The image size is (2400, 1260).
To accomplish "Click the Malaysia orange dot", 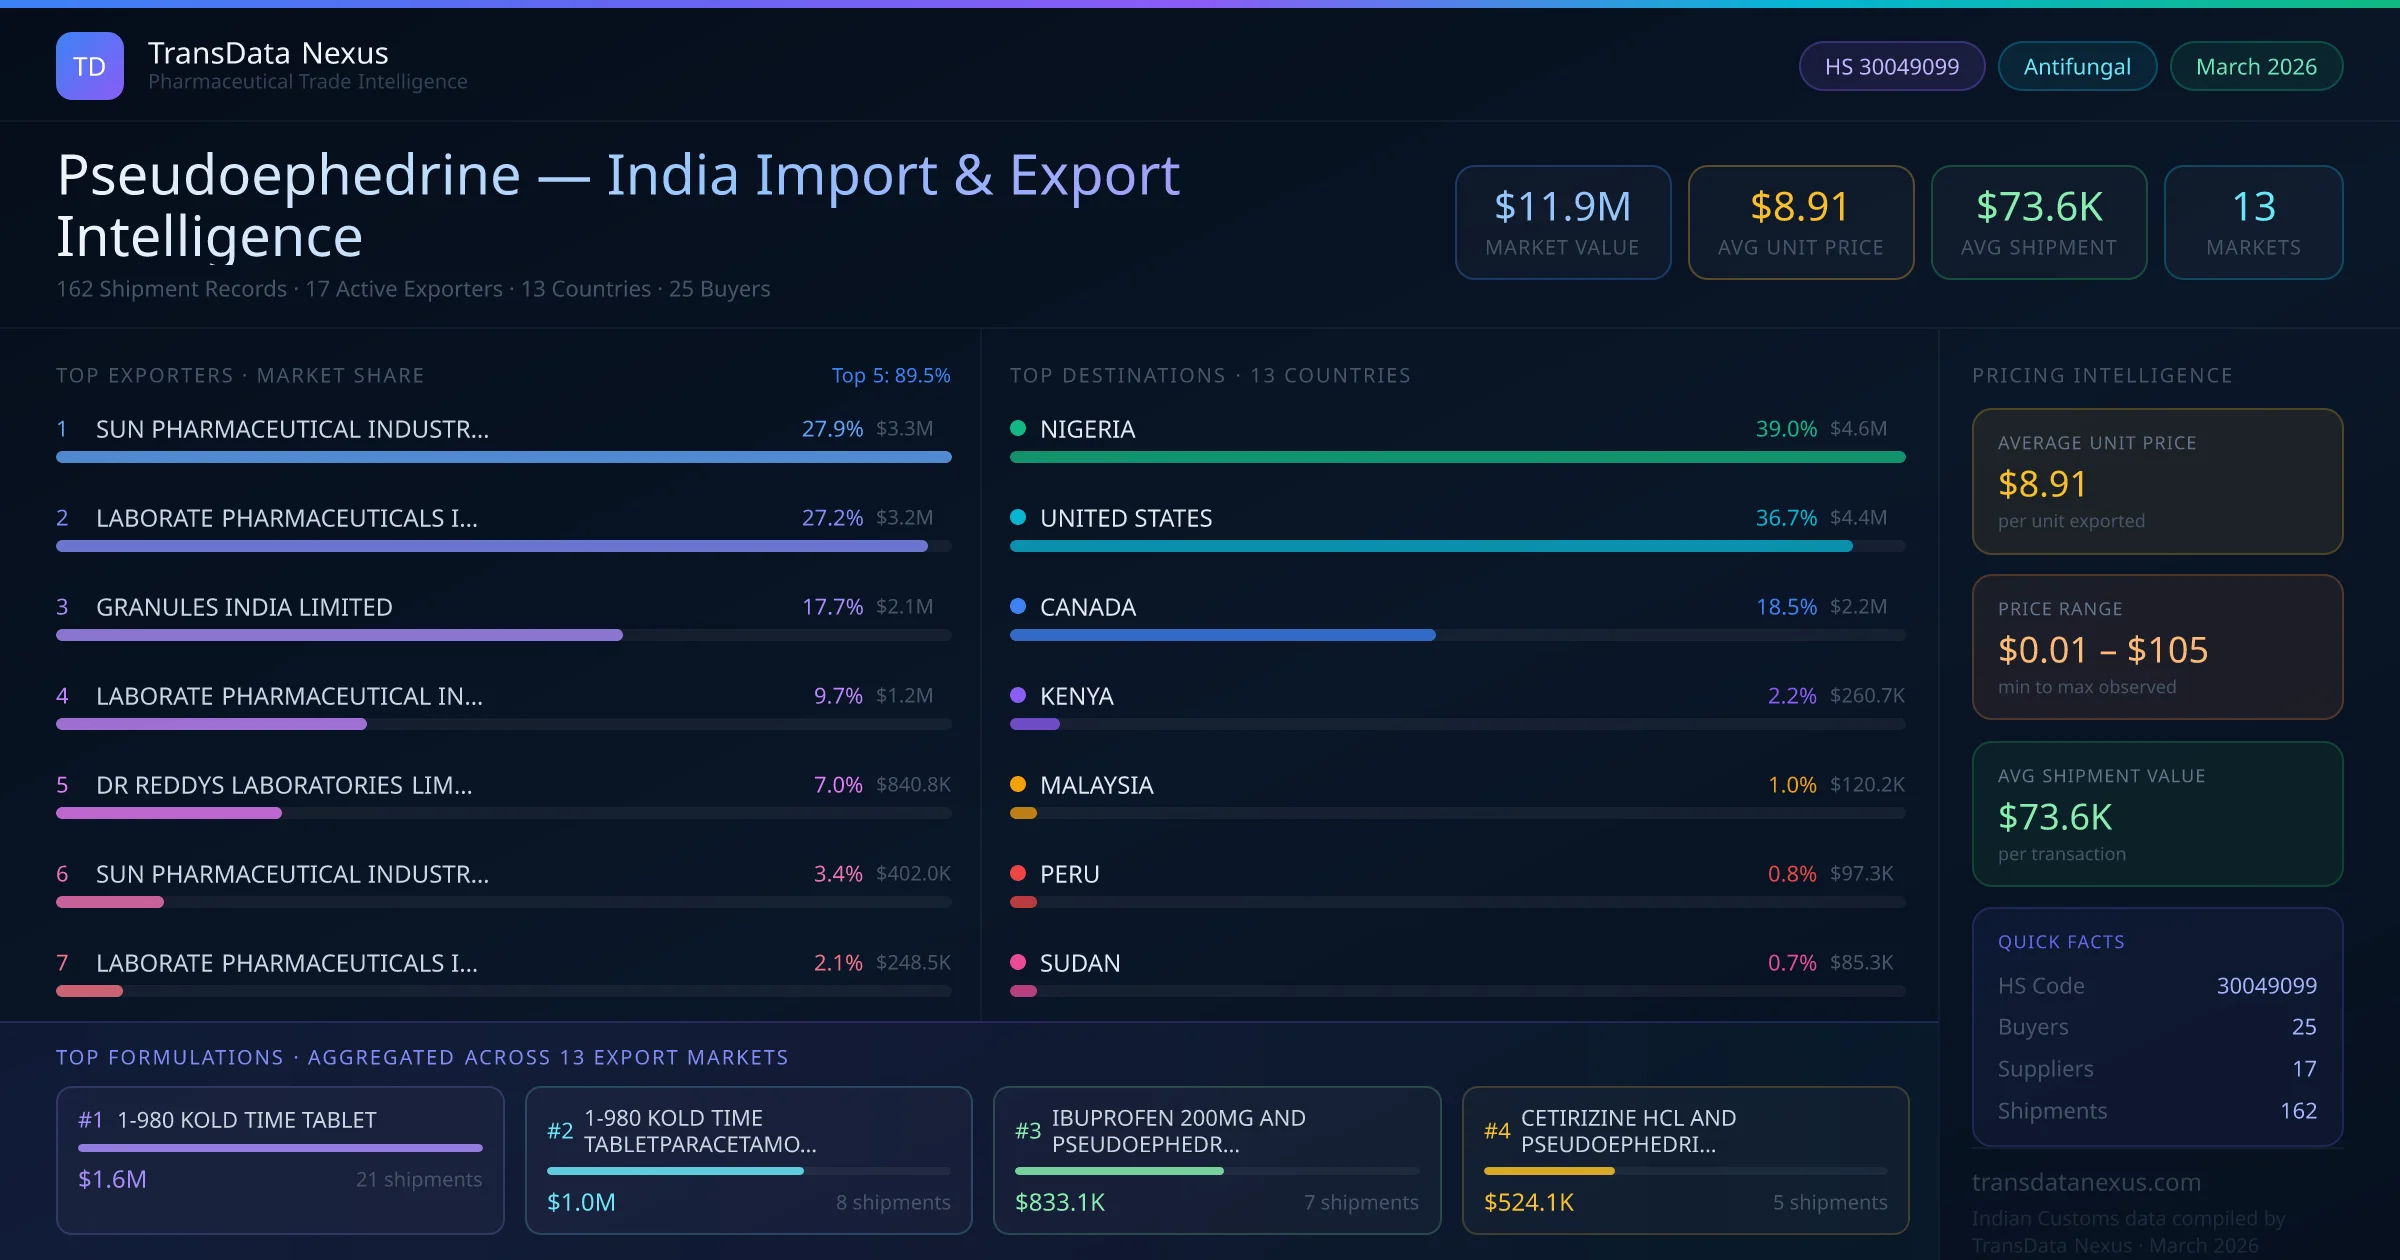I will (1018, 785).
